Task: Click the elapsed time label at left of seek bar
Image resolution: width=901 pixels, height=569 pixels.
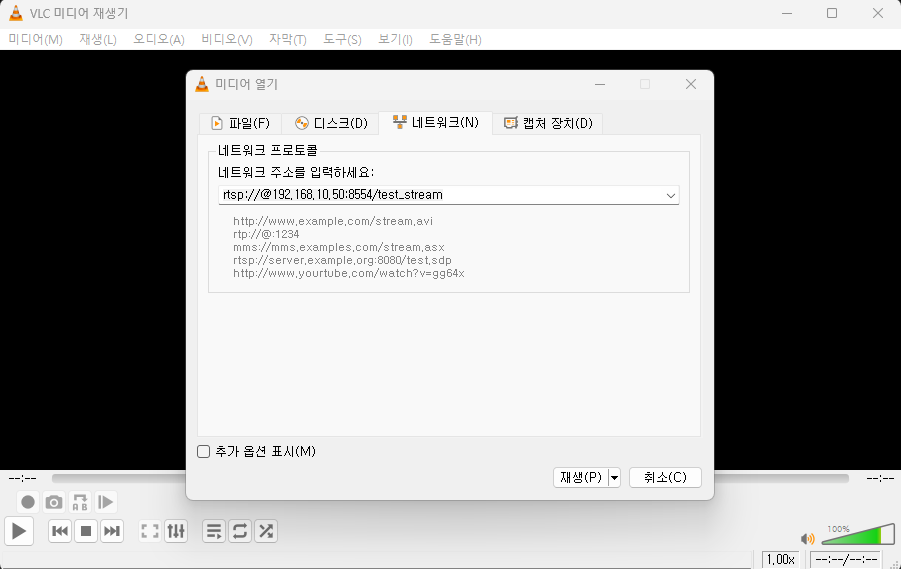Action: [x=22, y=478]
